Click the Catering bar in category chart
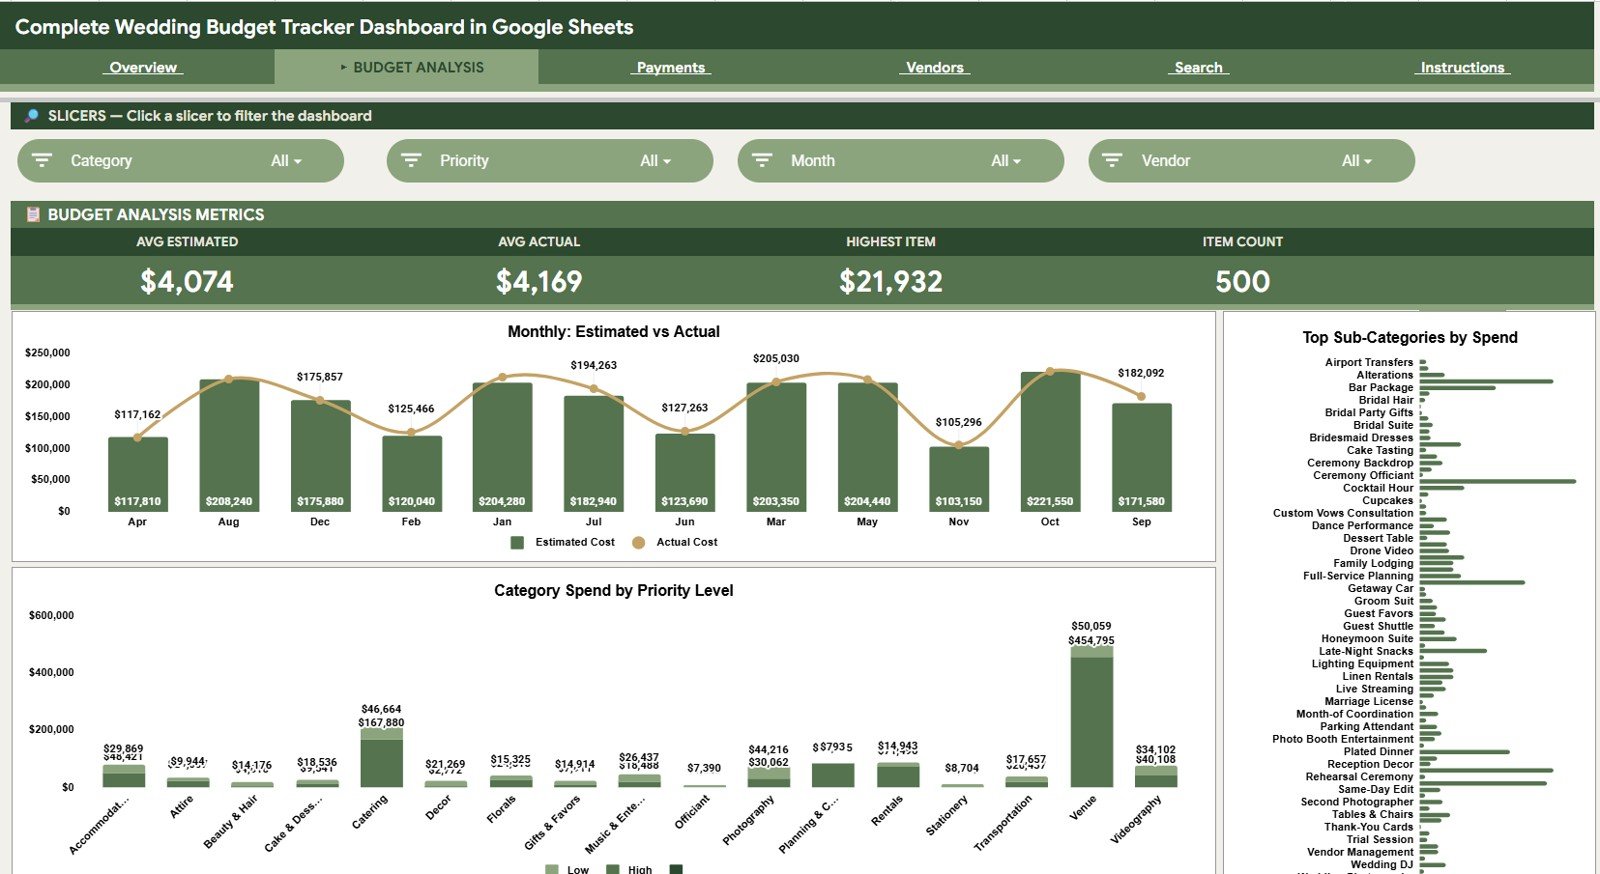Screen dimensions: 1600x874 point(382,758)
